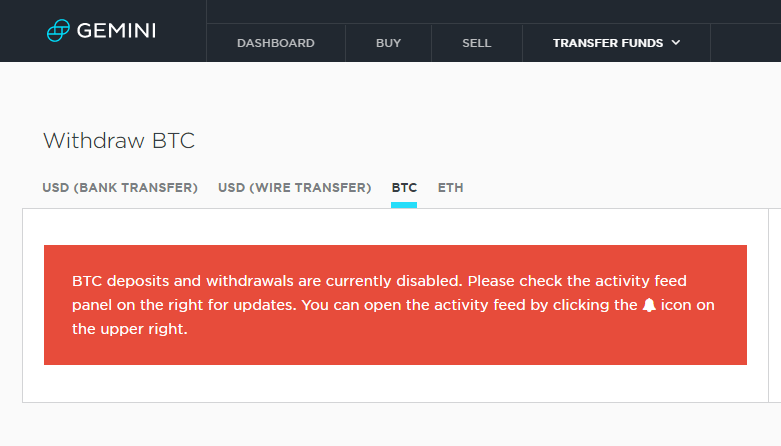Go to the Buy section
Screen dimensions: 781x446
point(389,43)
